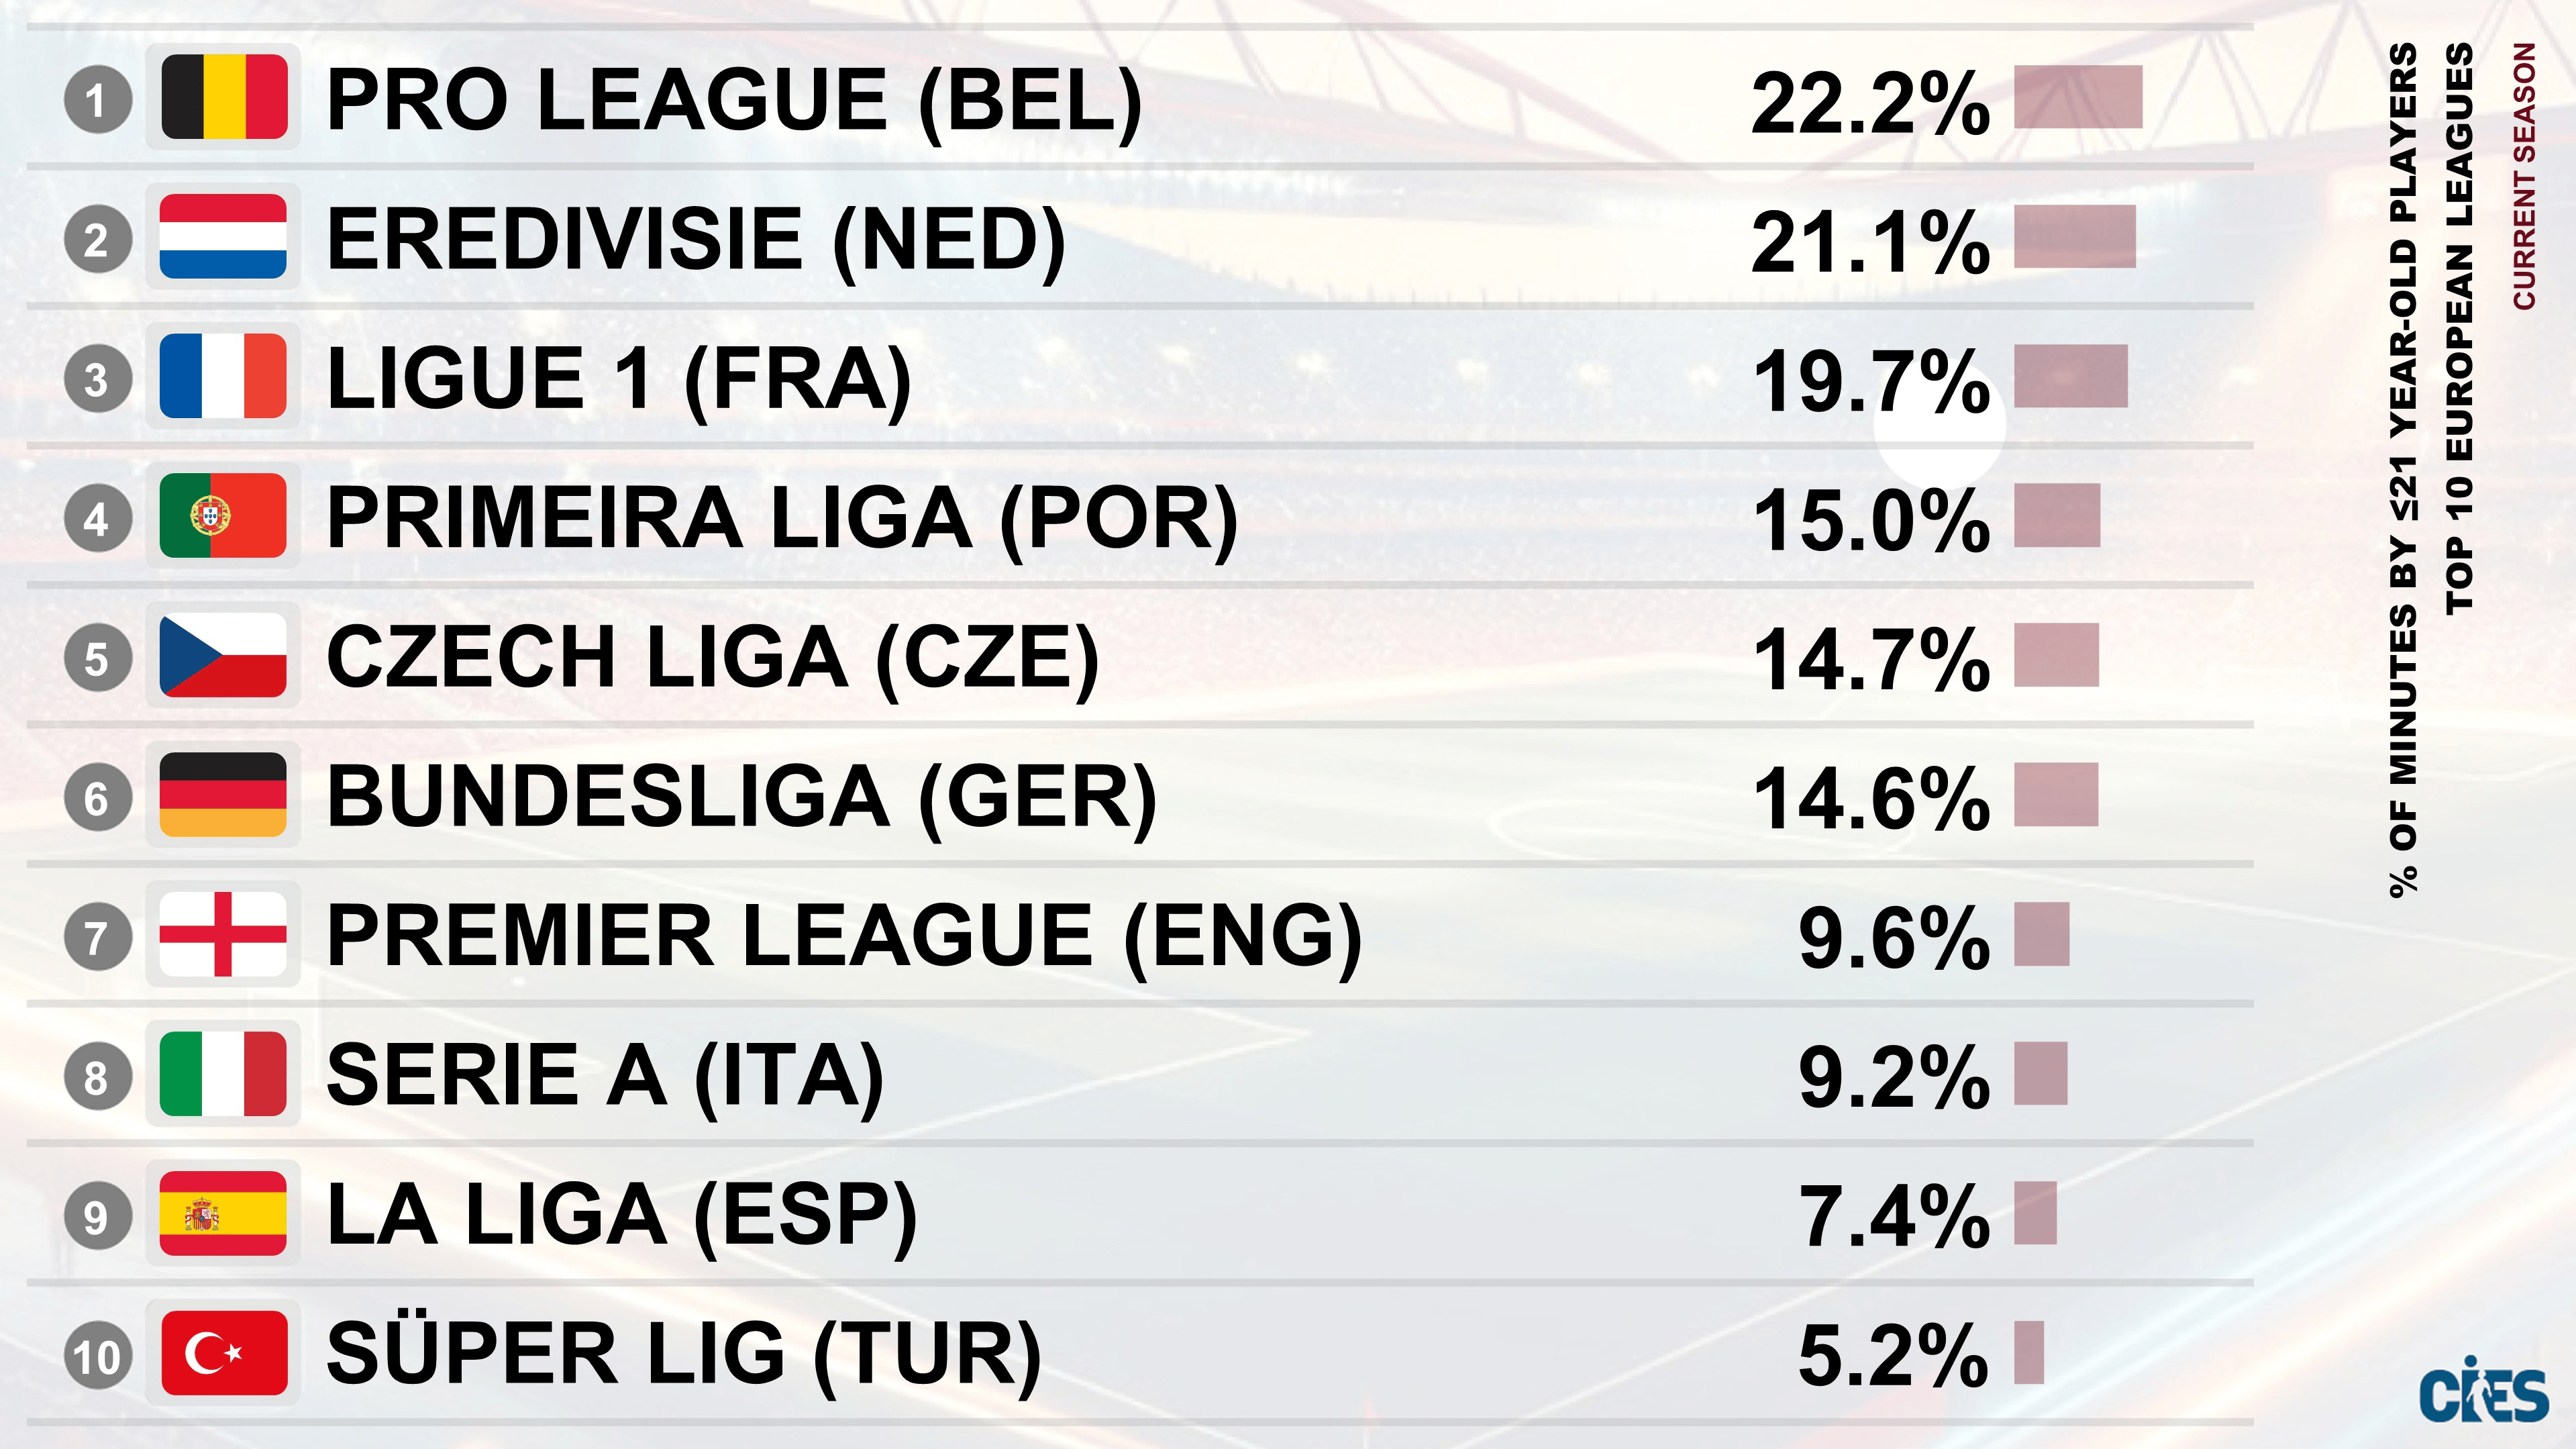Click the Belgium flag icon
Screen dimensions: 2576x1449
224,97
